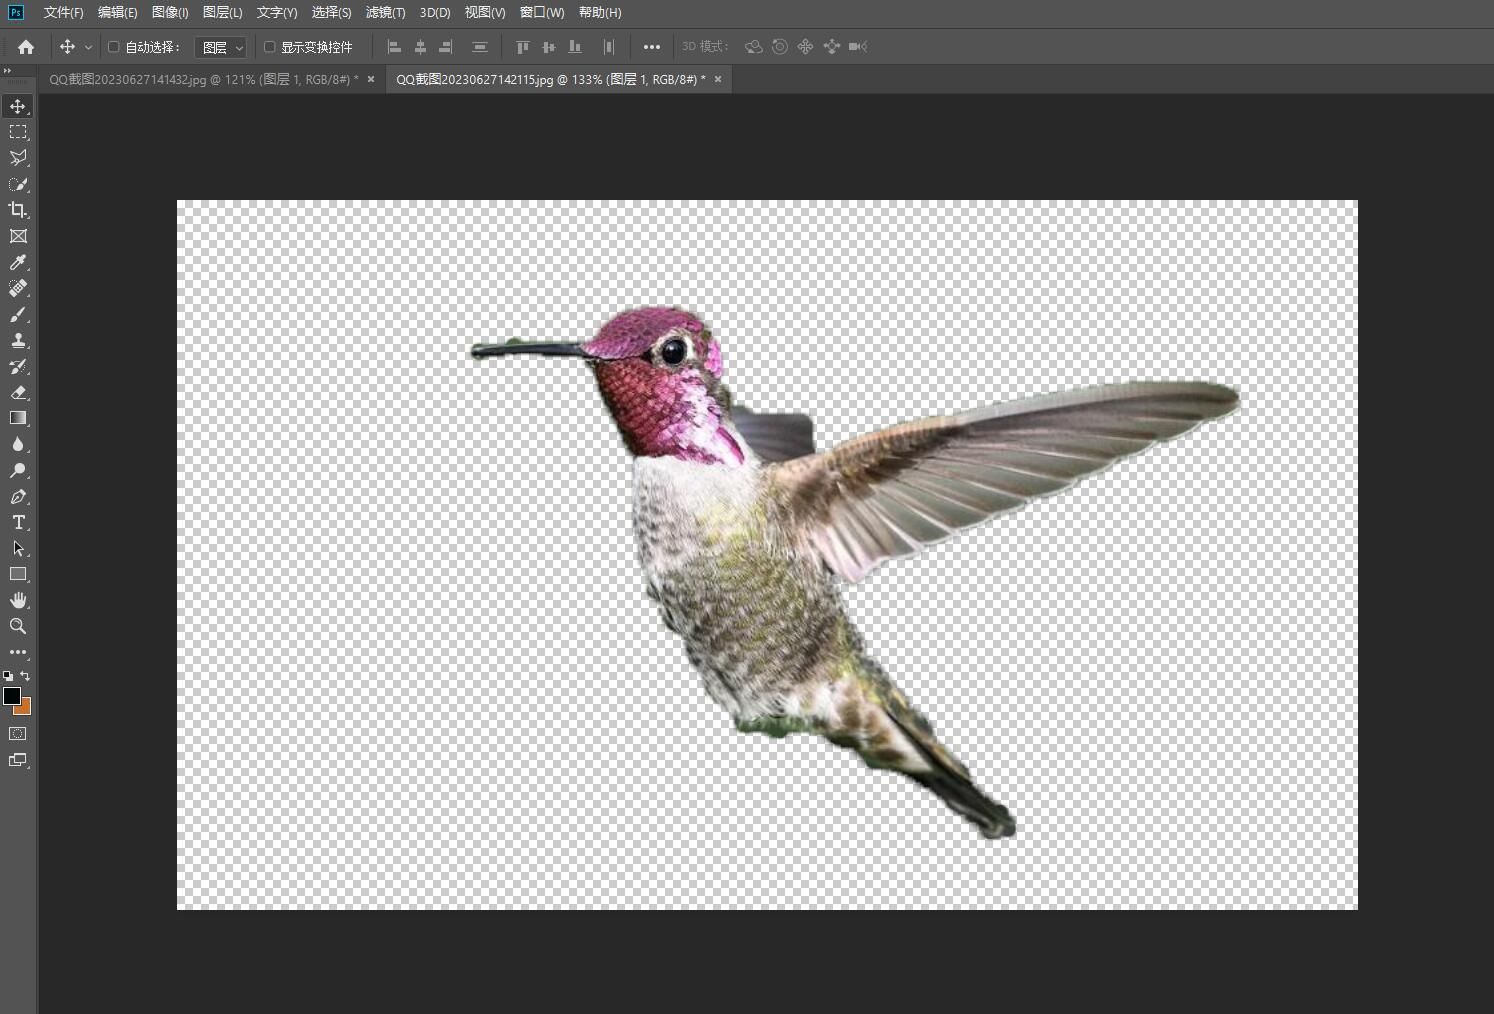Select the Horizontal Type tool
The width and height of the screenshot is (1494, 1014).
click(18, 522)
